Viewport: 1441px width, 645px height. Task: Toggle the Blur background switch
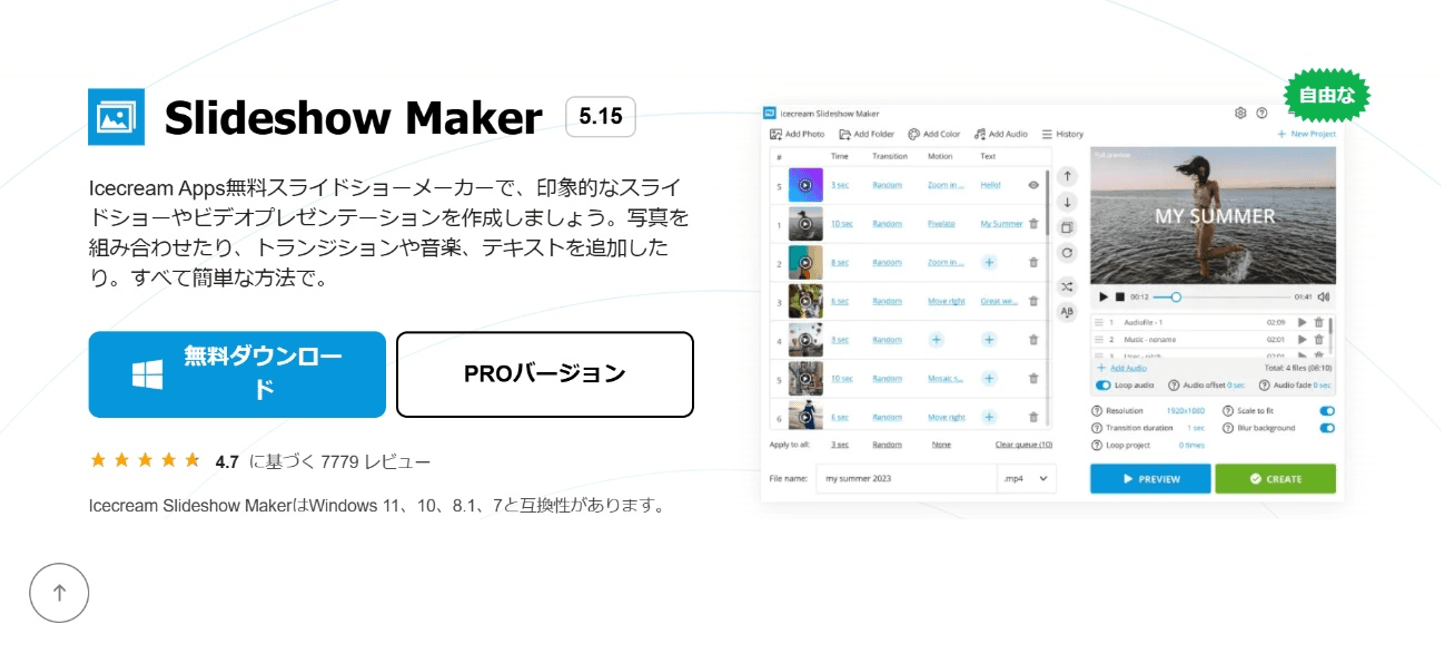coord(1328,428)
